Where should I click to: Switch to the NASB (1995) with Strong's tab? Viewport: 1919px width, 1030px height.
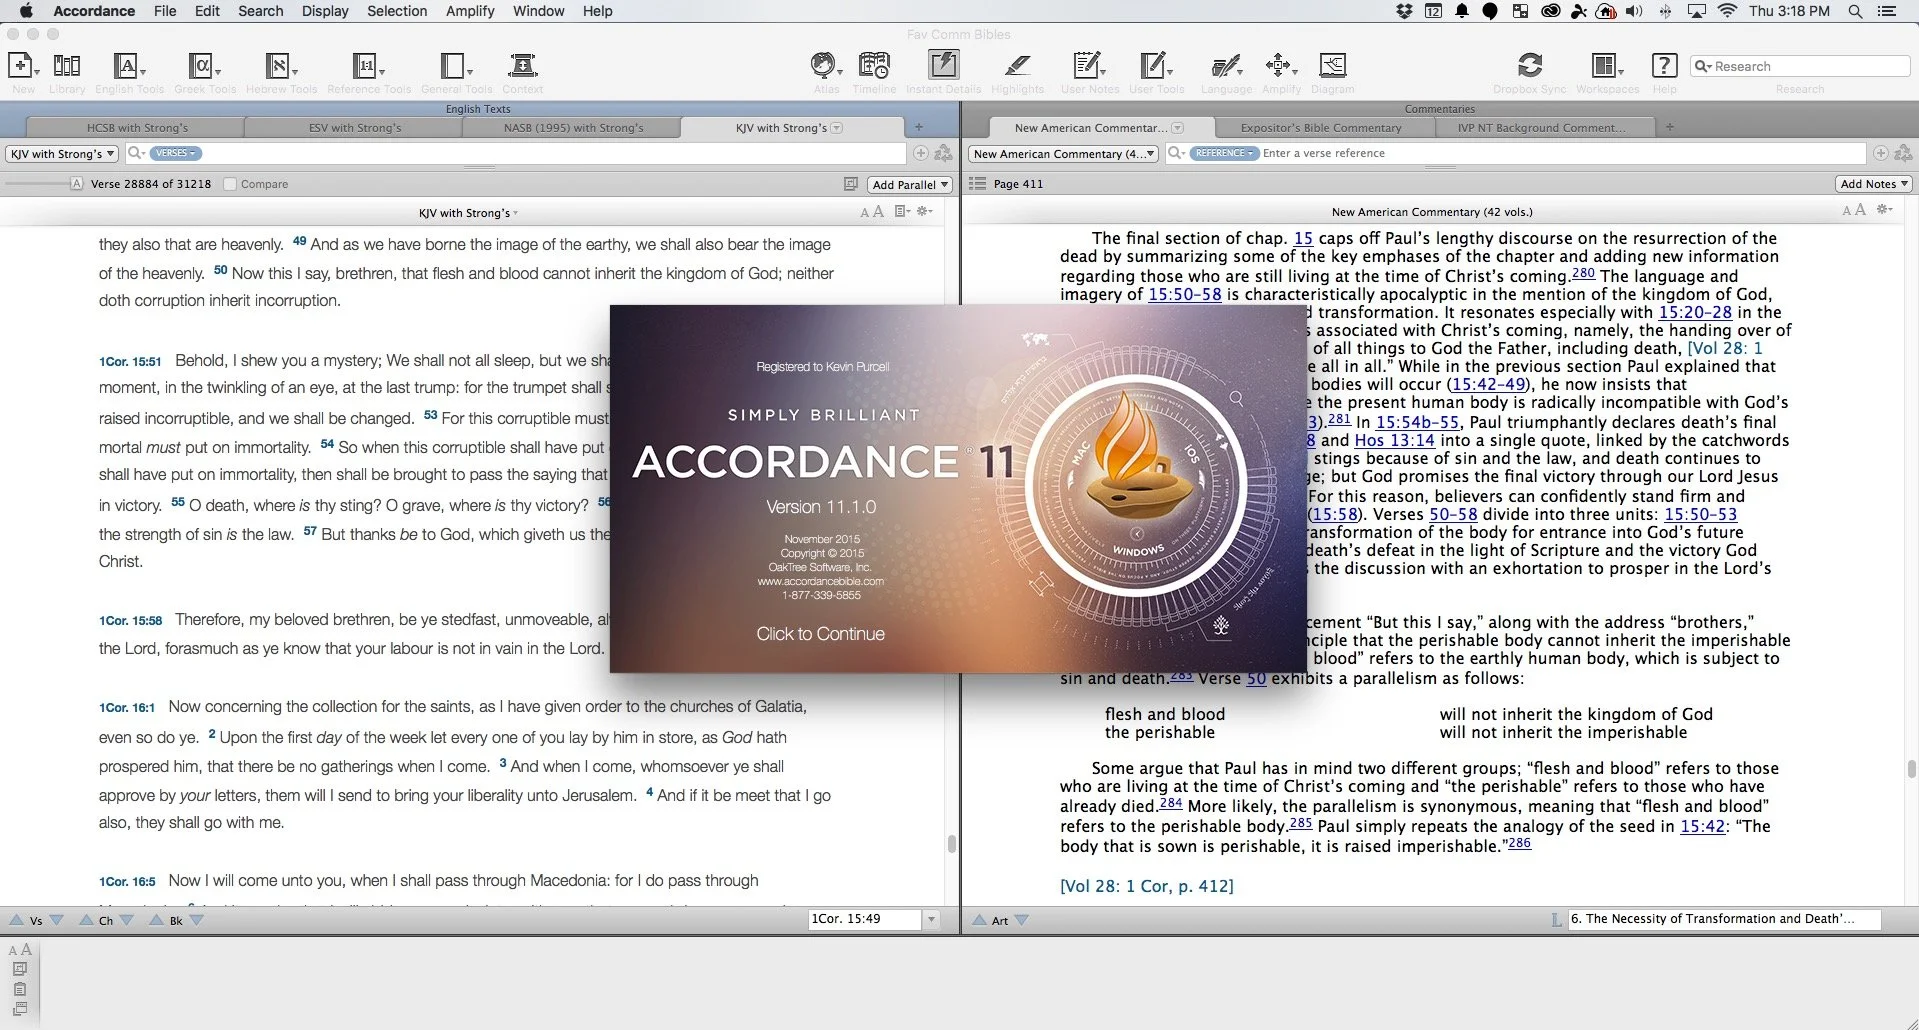coord(573,128)
